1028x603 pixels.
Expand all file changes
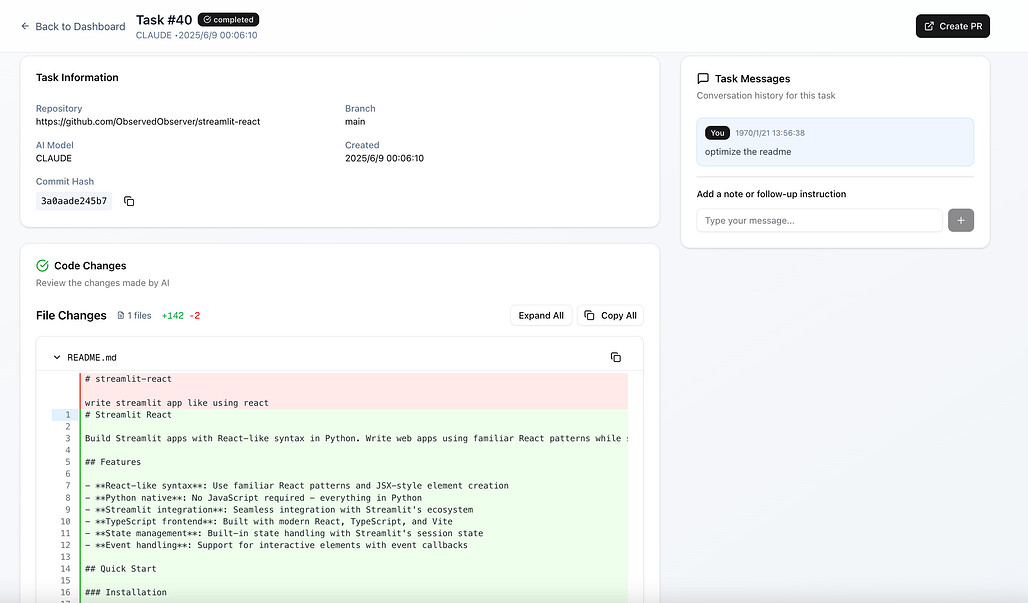pos(541,315)
